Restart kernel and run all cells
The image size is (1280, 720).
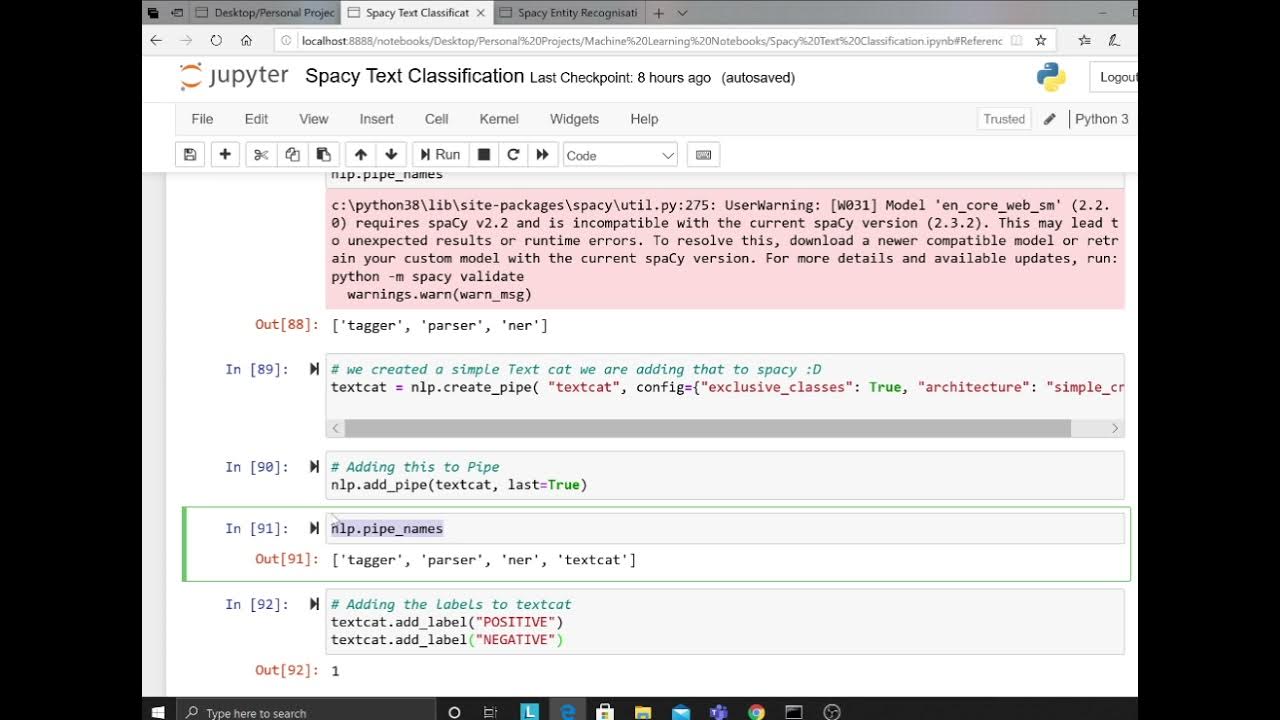click(x=543, y=155)
